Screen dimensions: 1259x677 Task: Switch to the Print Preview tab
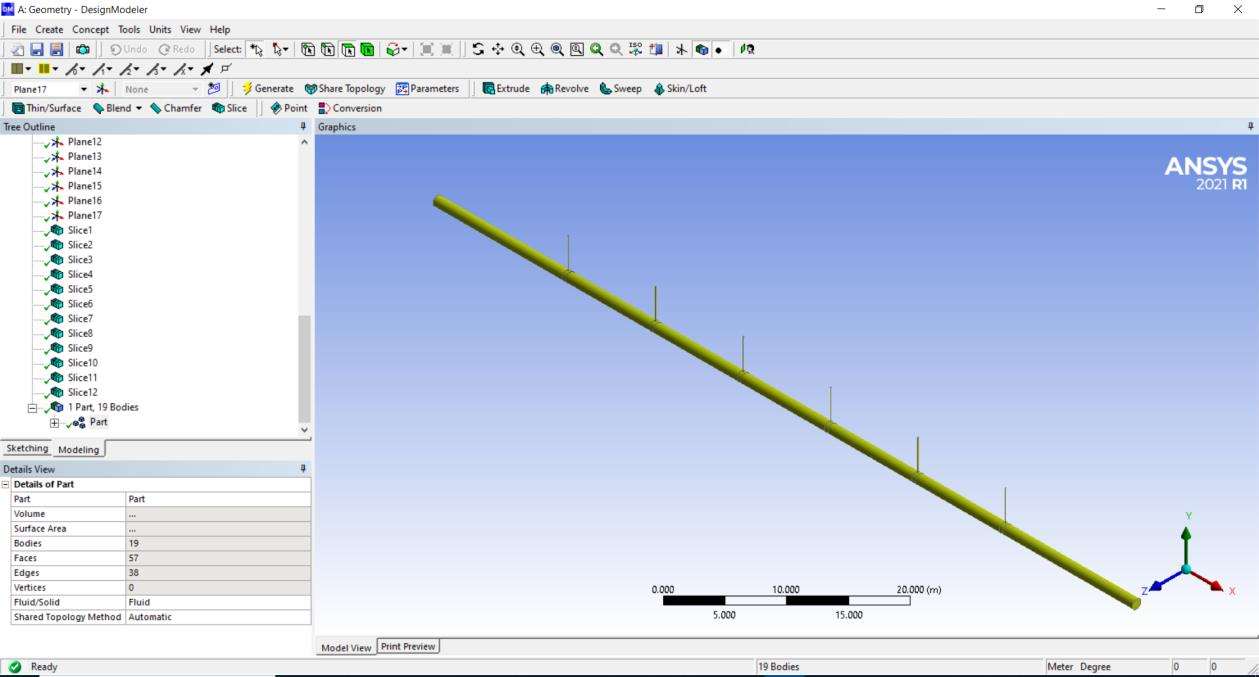point(408,647)
